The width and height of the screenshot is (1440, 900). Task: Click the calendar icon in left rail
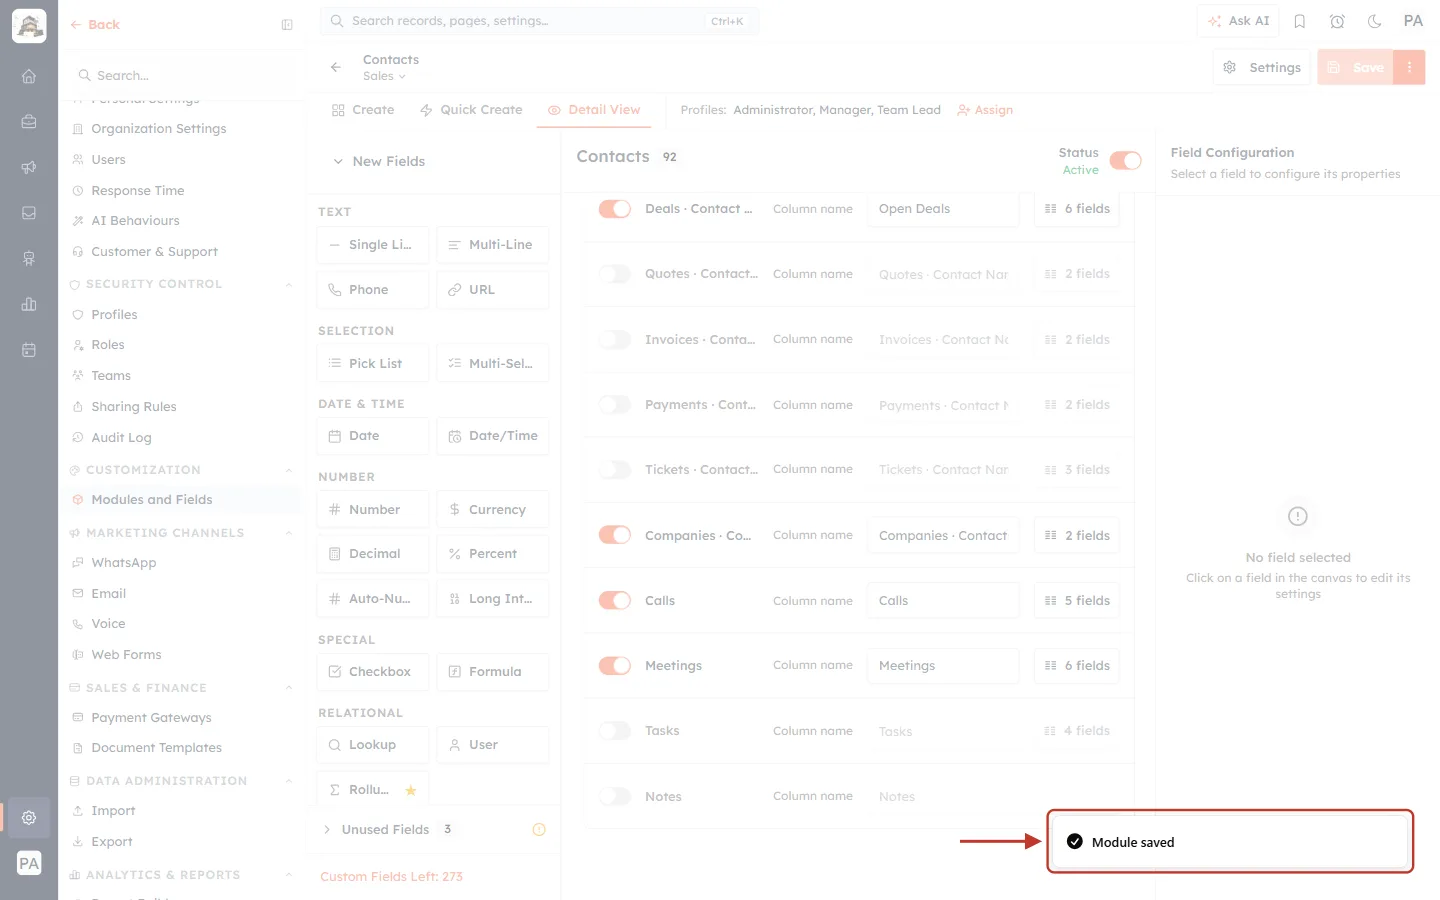(29, 350)
